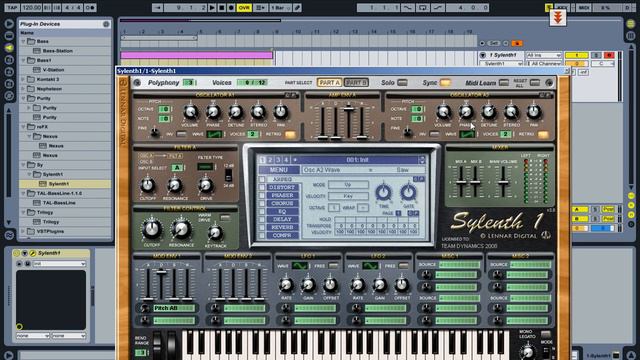Viewport: 640px width, 360px height.
Task: Click the arpeggiator Time knob
Action: 383,192
